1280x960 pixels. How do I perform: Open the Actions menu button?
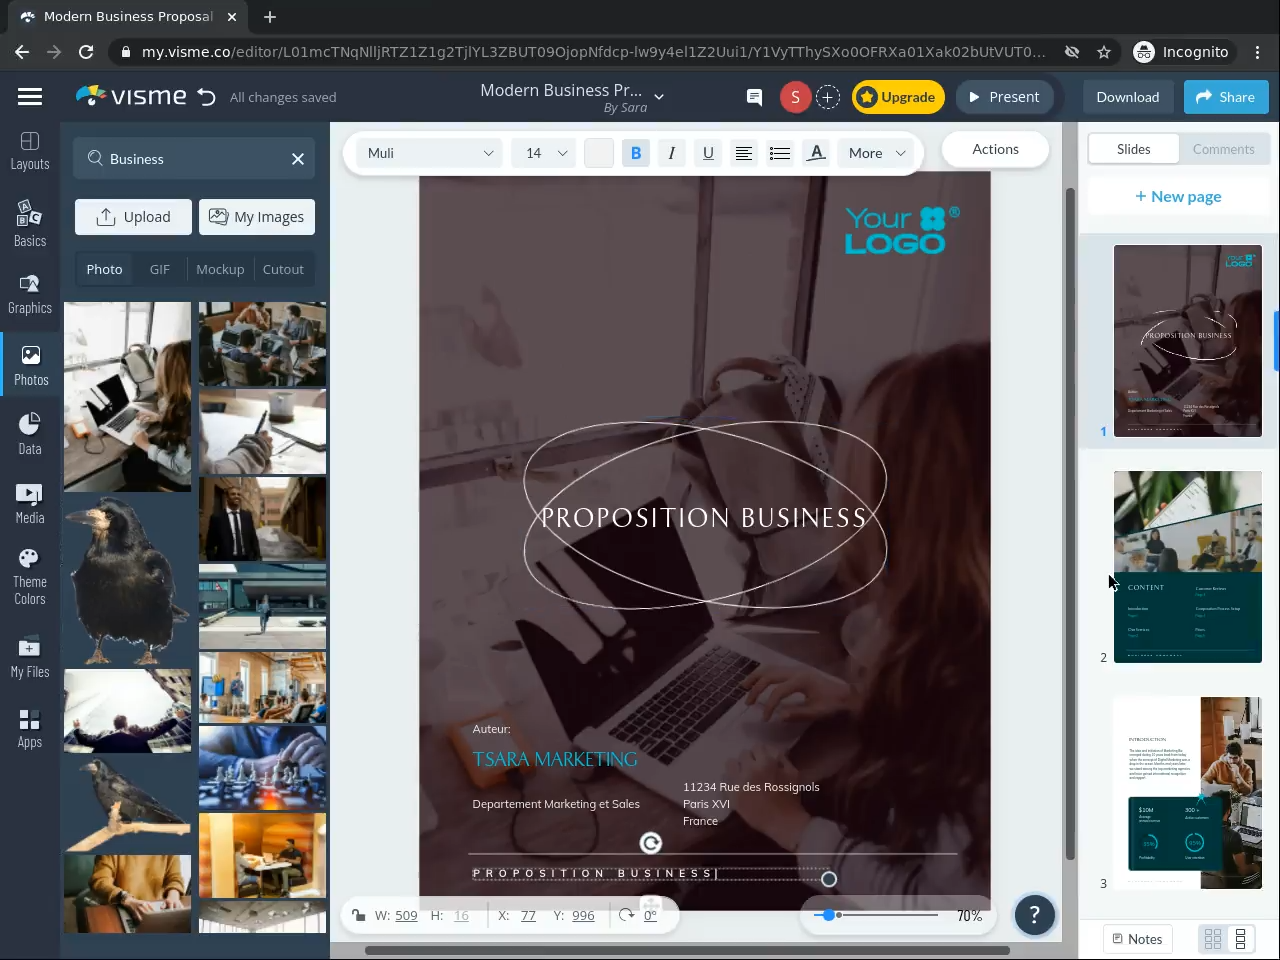[x=995, y=149]
